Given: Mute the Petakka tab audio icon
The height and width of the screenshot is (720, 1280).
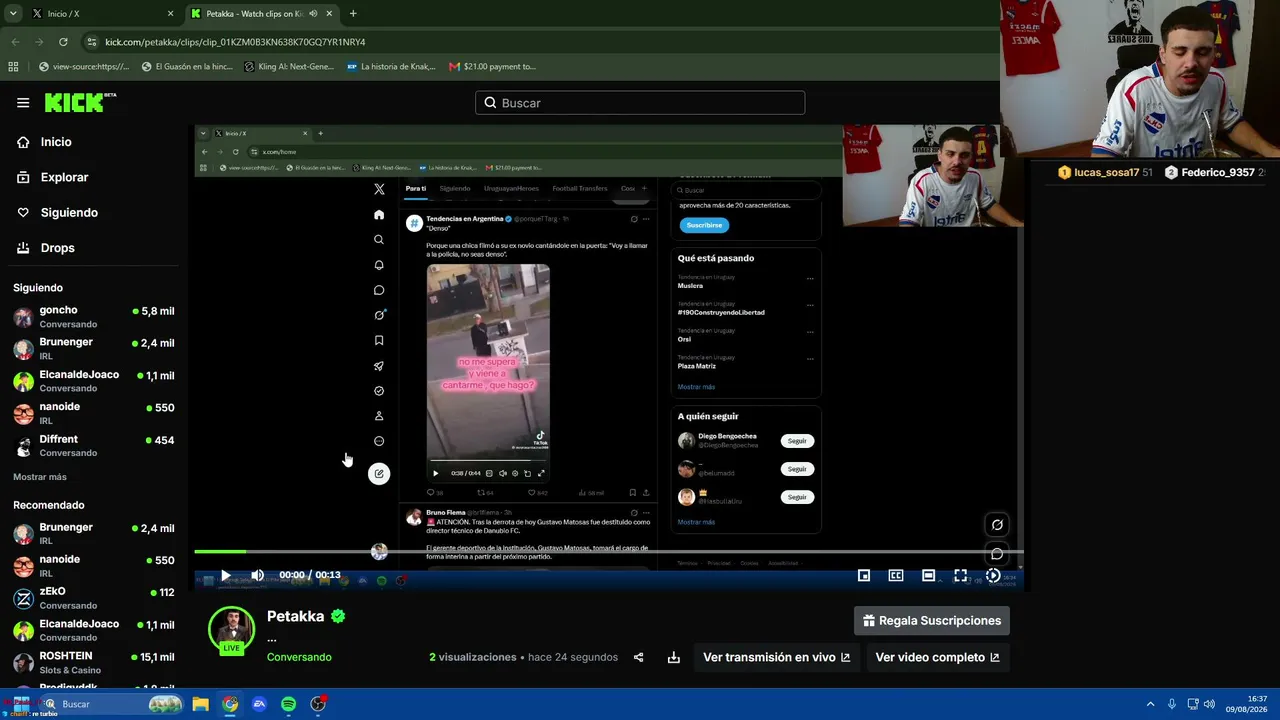Looking at the screenshot, I should click(x=313, y=14).
